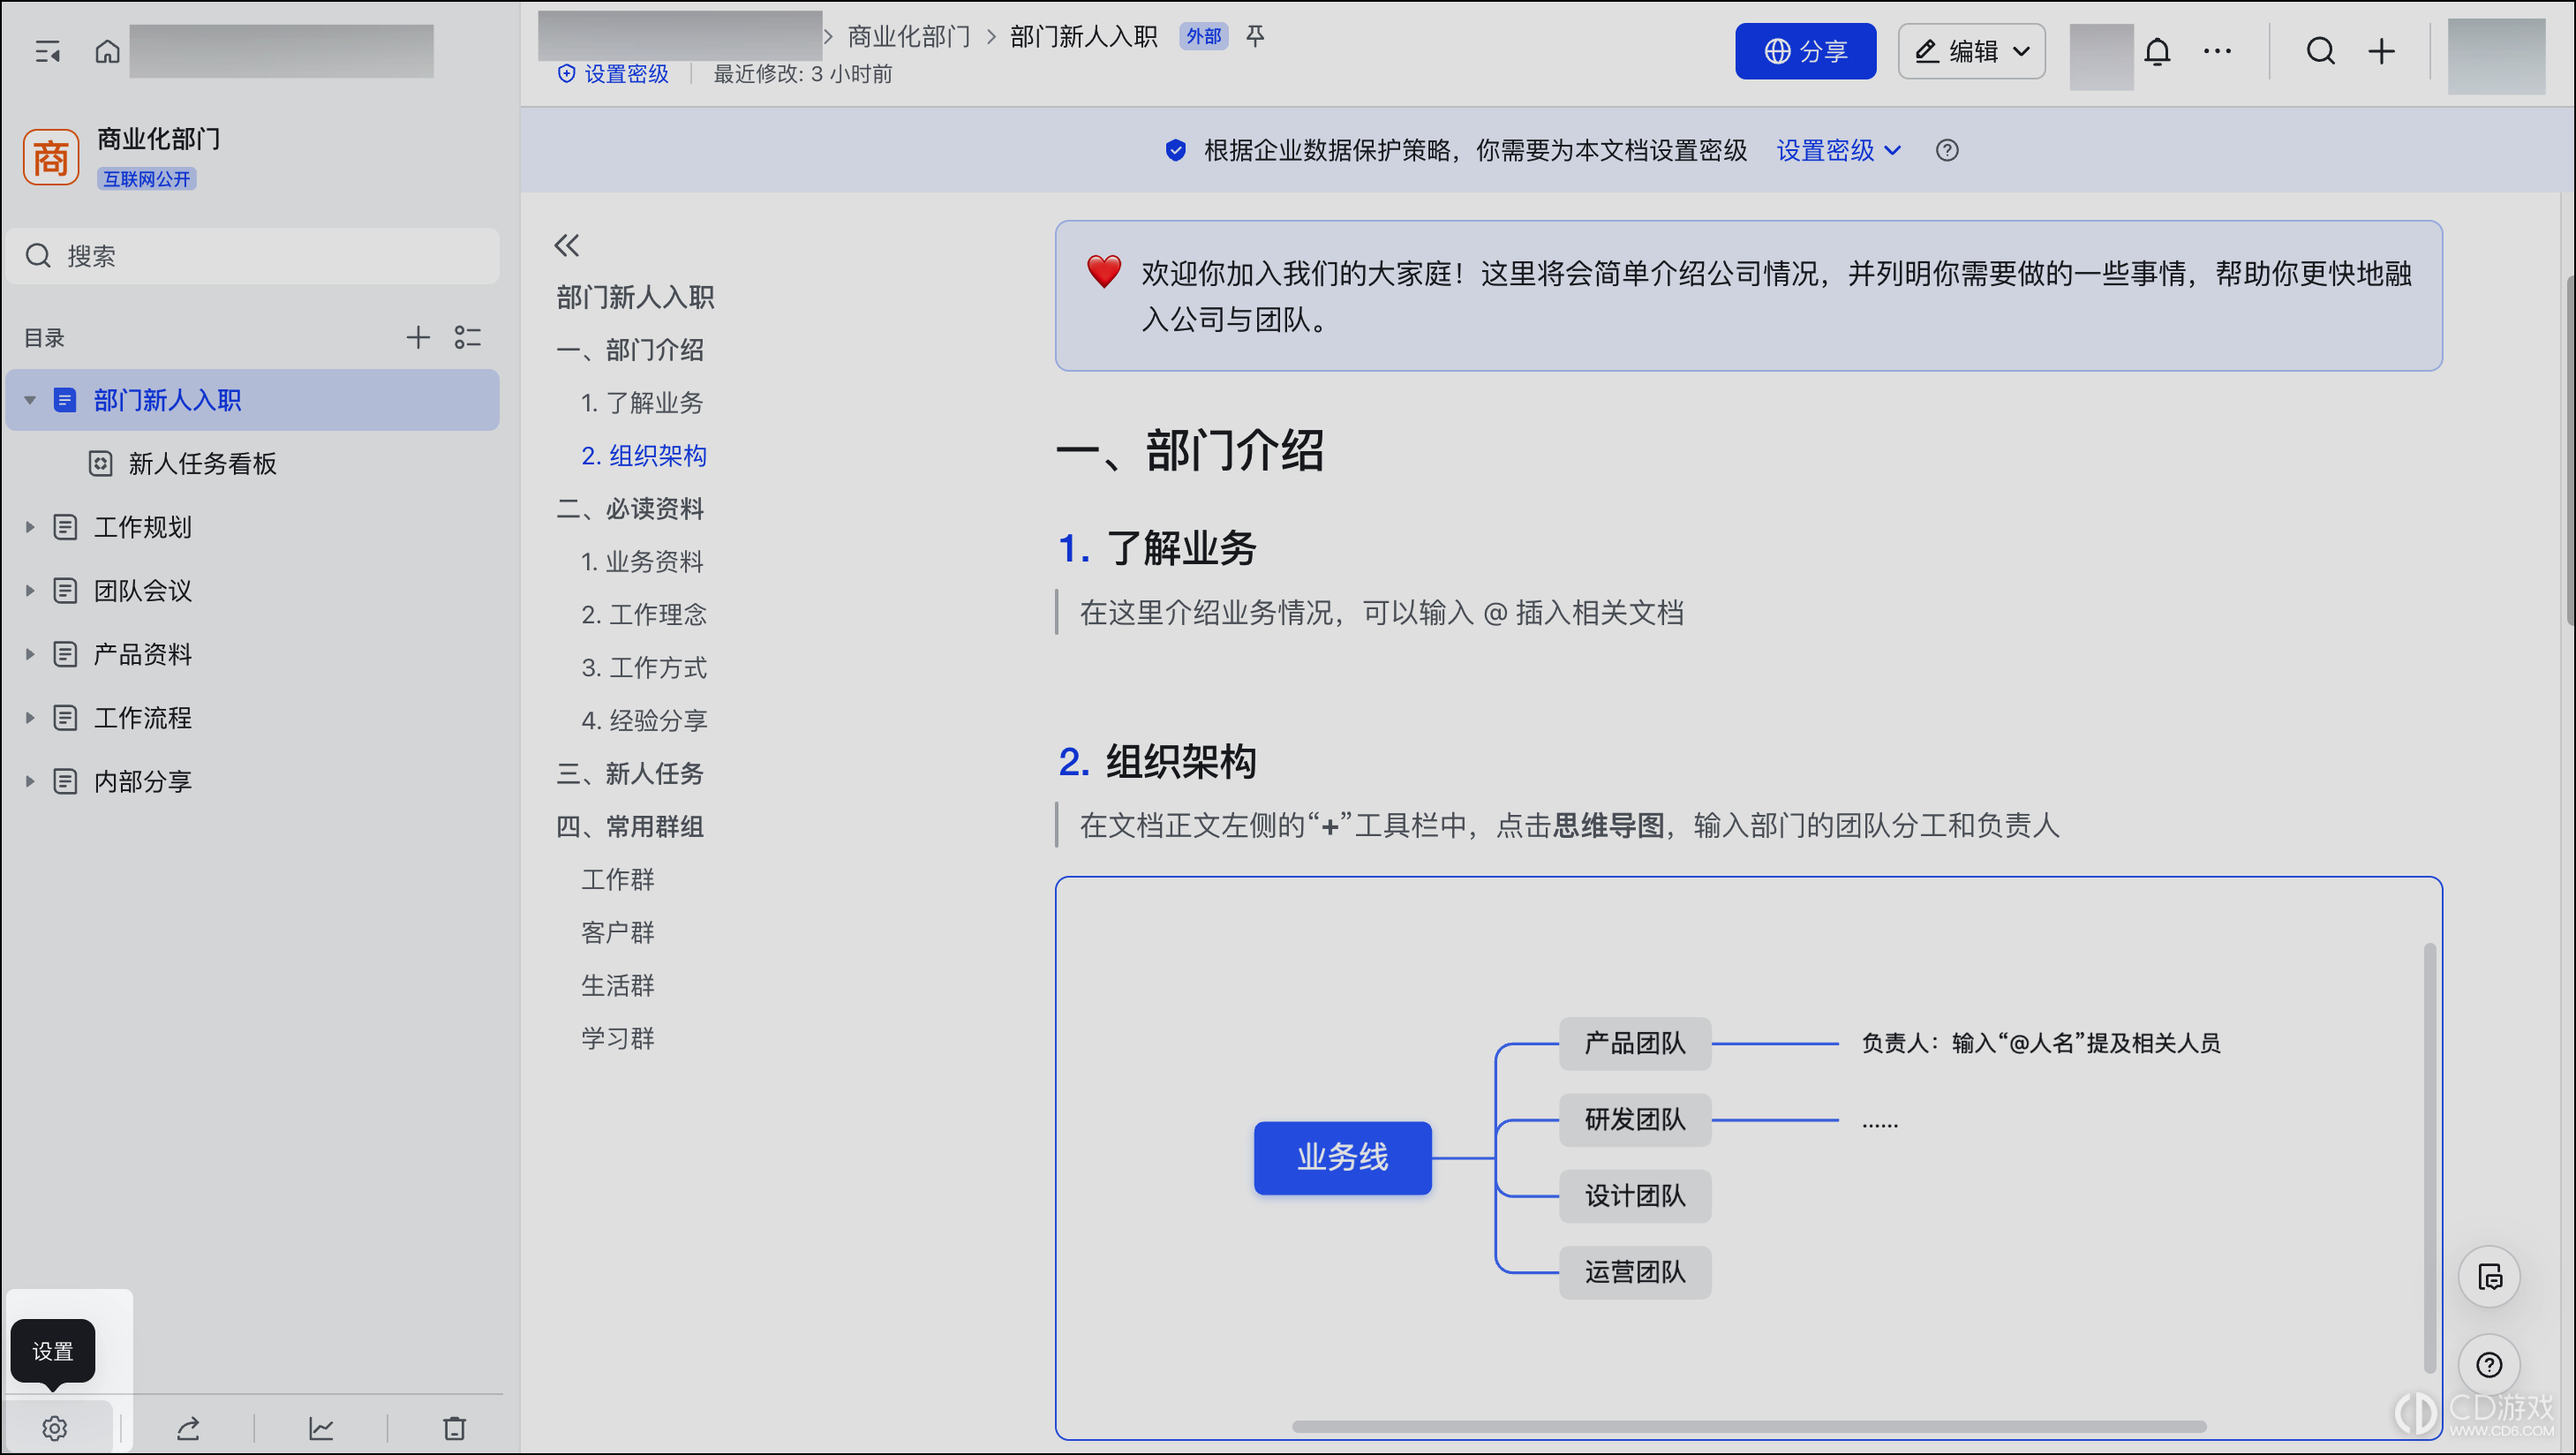Image resolution: width=2576 pixels, height=1455 pixels.
Task: Select the 研发团队 mind map node
Action: tap(1634, 1119)
